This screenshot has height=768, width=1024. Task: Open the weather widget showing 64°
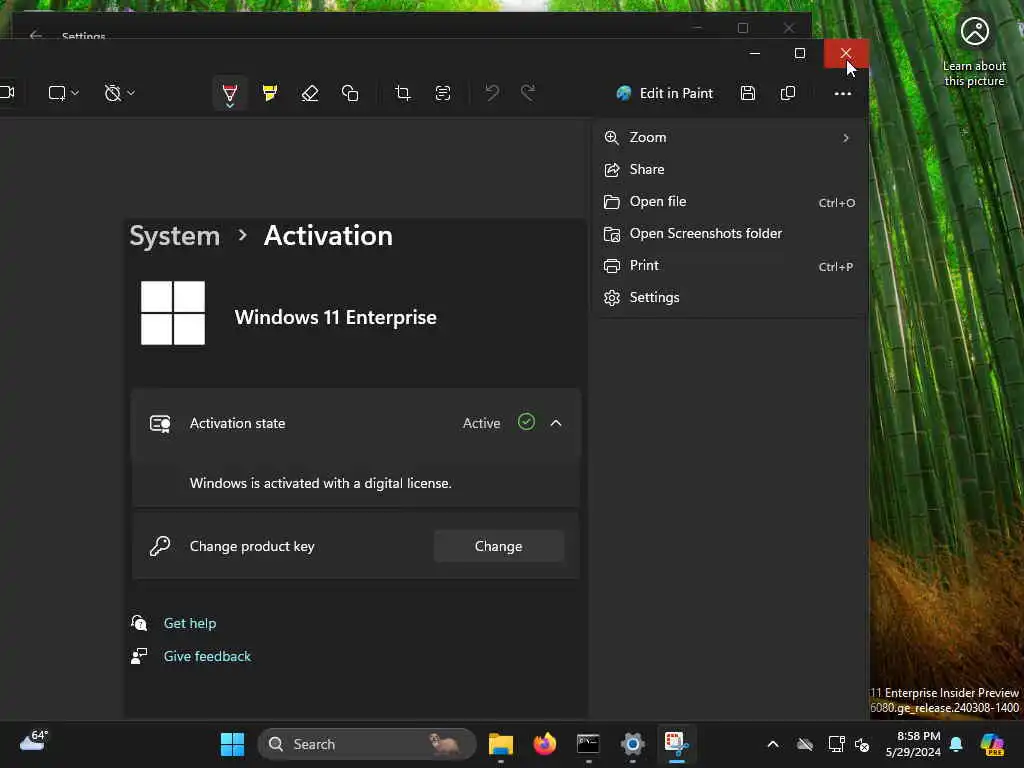pos(34,742)
